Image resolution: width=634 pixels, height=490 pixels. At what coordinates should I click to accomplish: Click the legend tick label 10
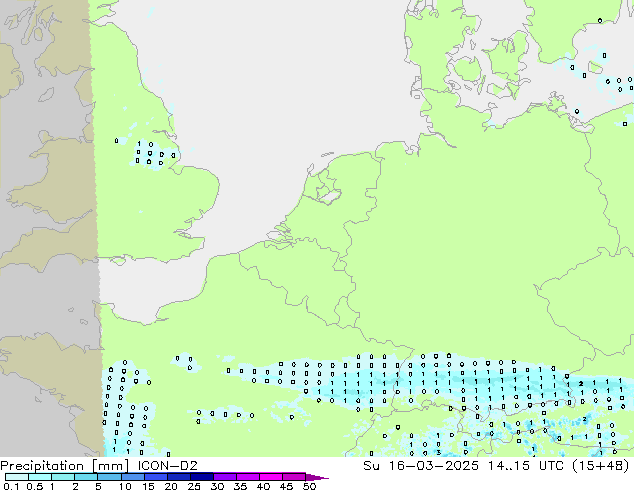coord(125,487)
